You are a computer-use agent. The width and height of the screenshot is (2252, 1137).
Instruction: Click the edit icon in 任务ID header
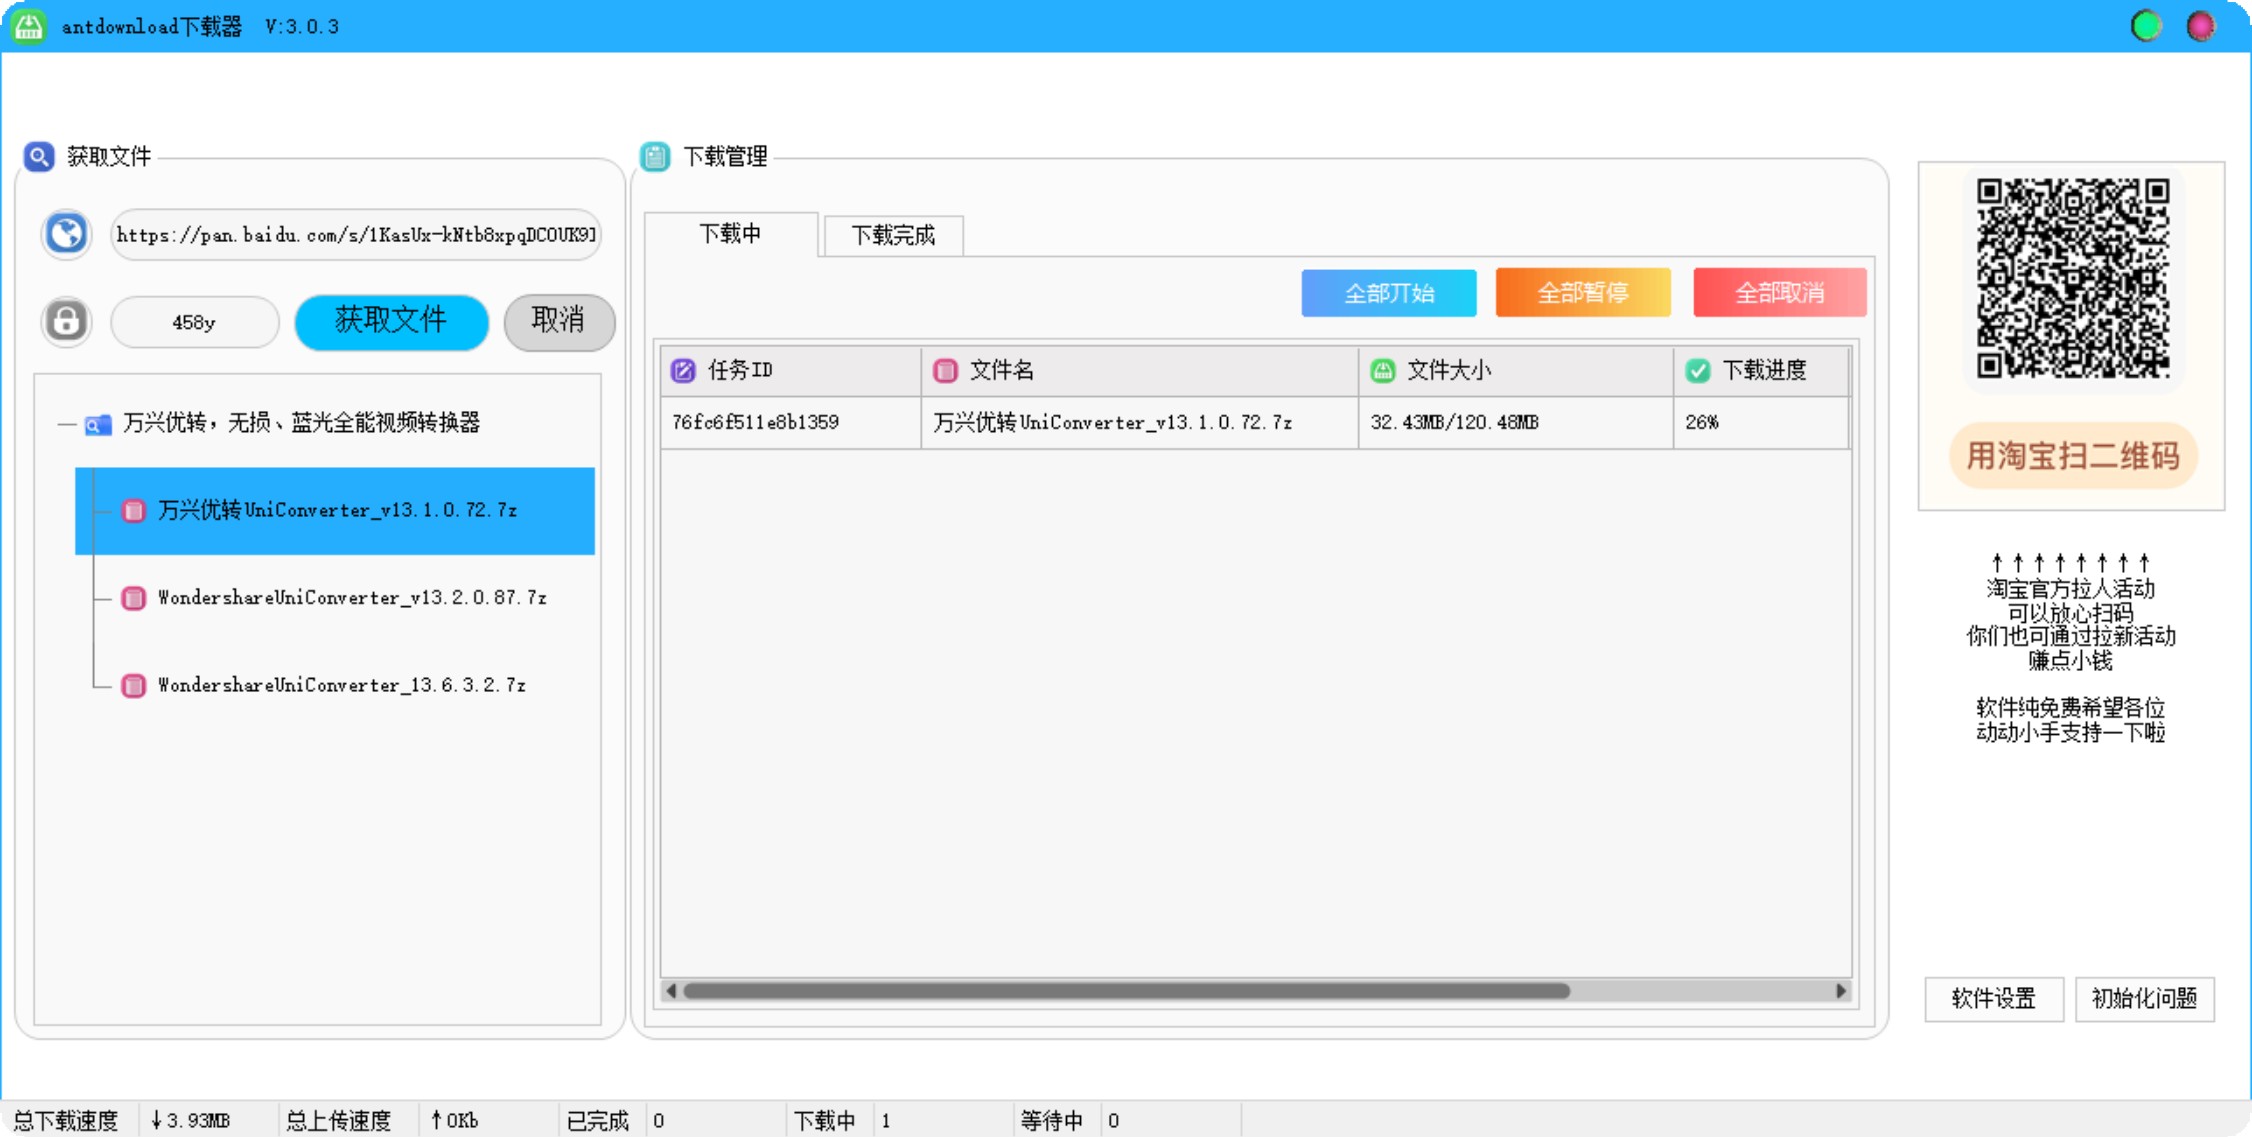(683, 371)
